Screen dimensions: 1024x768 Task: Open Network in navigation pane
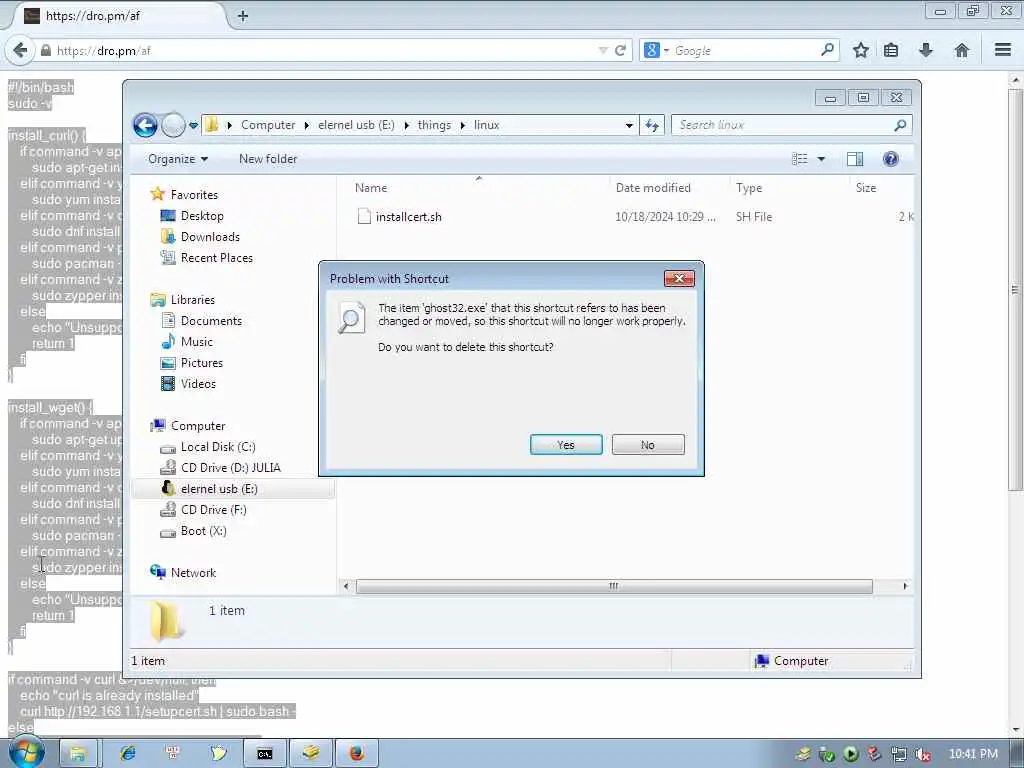pos(193,572)
